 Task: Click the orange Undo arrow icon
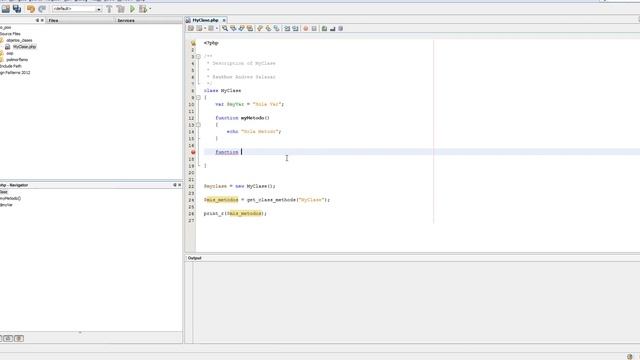pyautogui.click(x=31, y=9)
